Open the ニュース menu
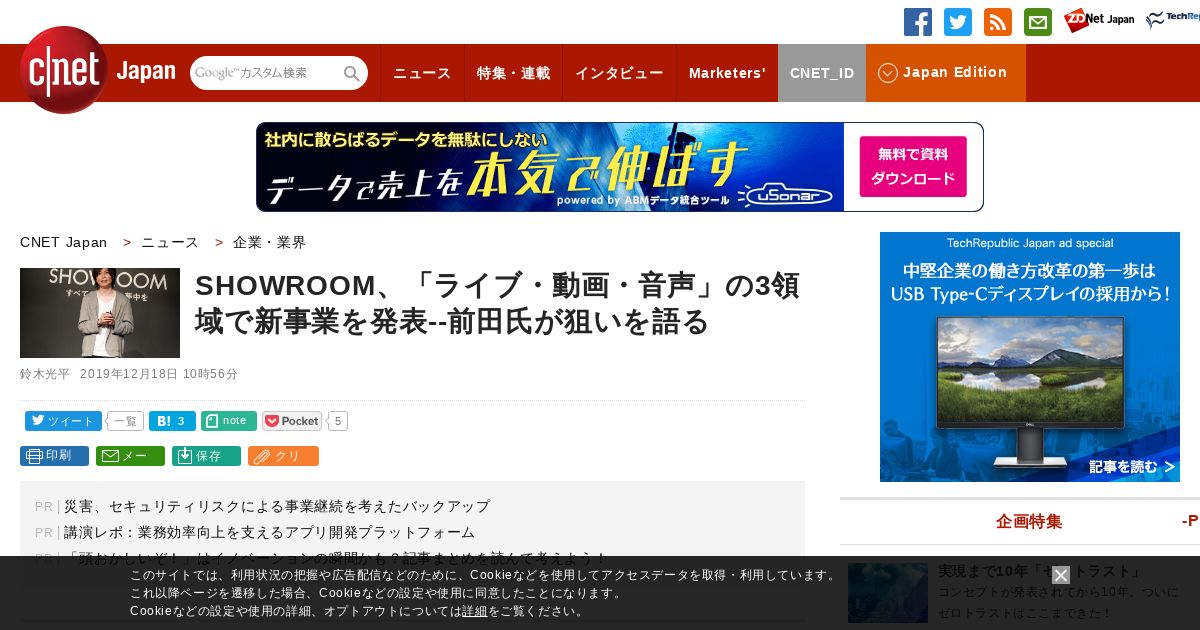This screenshot has width=1200, height=630. click(422, 73)
